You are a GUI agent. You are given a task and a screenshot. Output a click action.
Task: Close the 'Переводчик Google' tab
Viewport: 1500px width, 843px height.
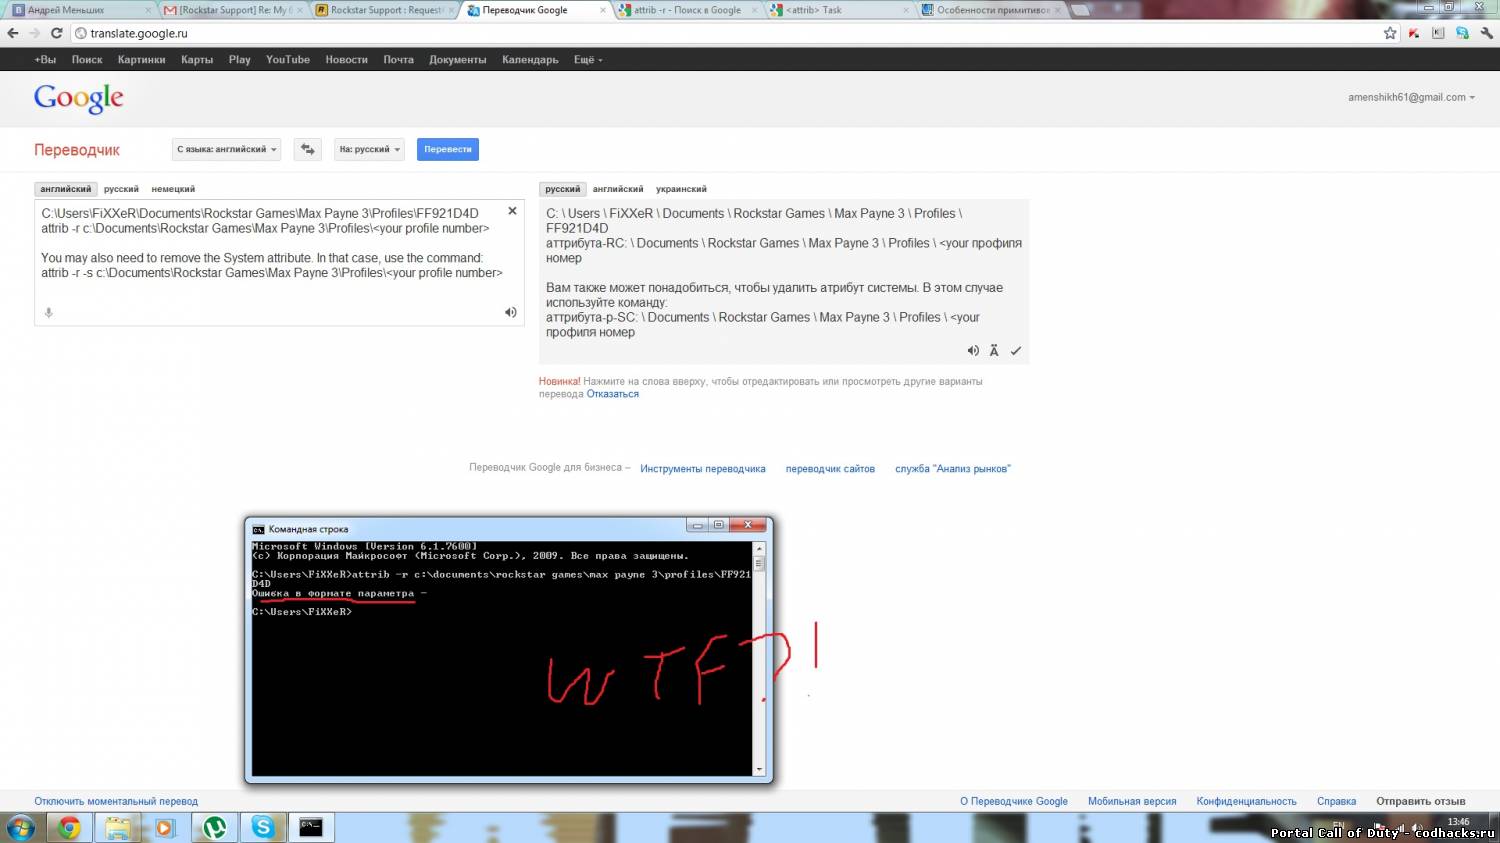point(603,10)
